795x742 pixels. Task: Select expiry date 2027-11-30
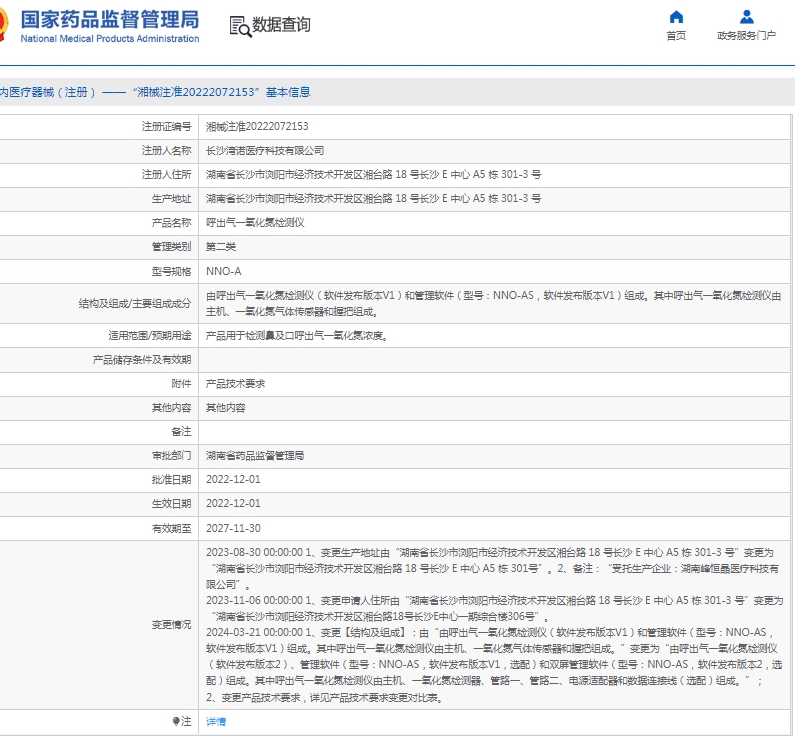click(233, 528)
